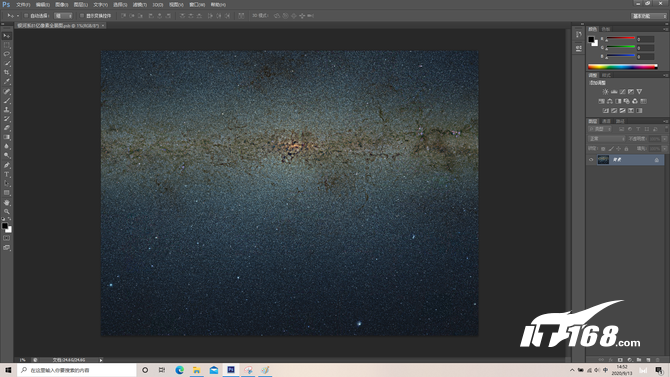Select the Rectangular Marquee tool
Image resolution: width=670 pixels, height=377 pixels.
(6, 45)
